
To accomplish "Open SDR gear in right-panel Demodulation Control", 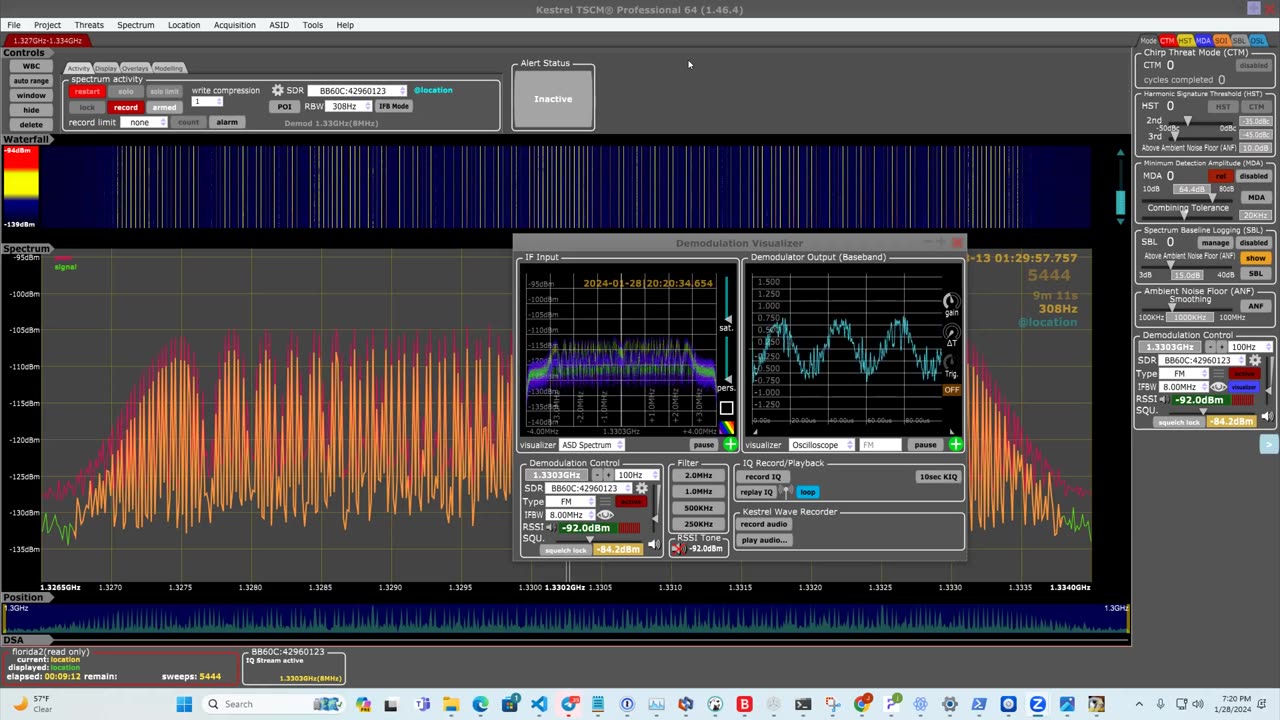I will (1255, 360).
